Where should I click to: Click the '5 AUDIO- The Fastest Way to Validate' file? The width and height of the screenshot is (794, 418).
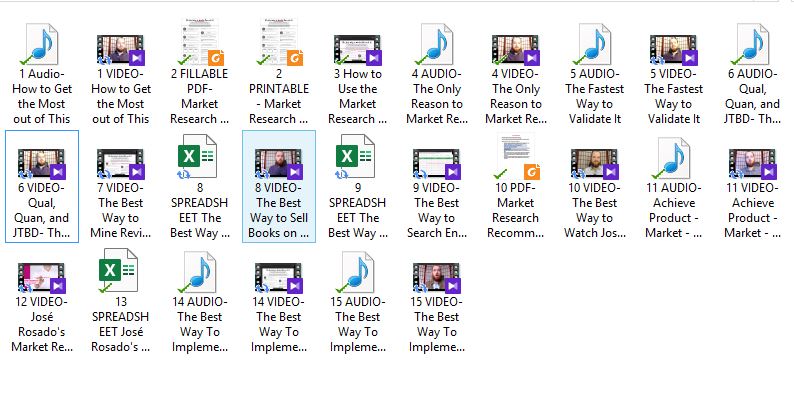point(595,45)
